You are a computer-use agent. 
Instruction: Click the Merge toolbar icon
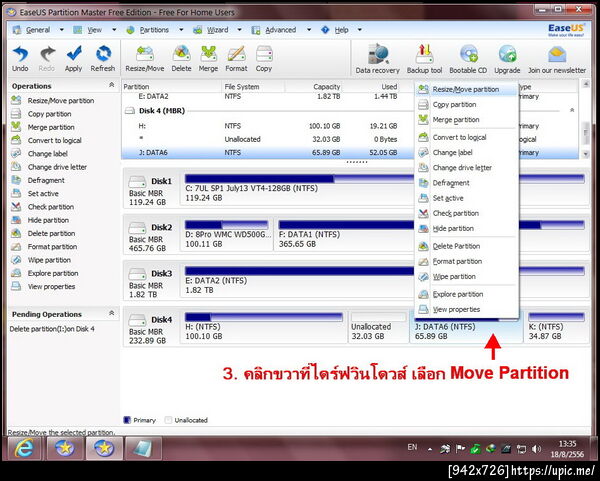pyautogui.click(x=208, y=59)
